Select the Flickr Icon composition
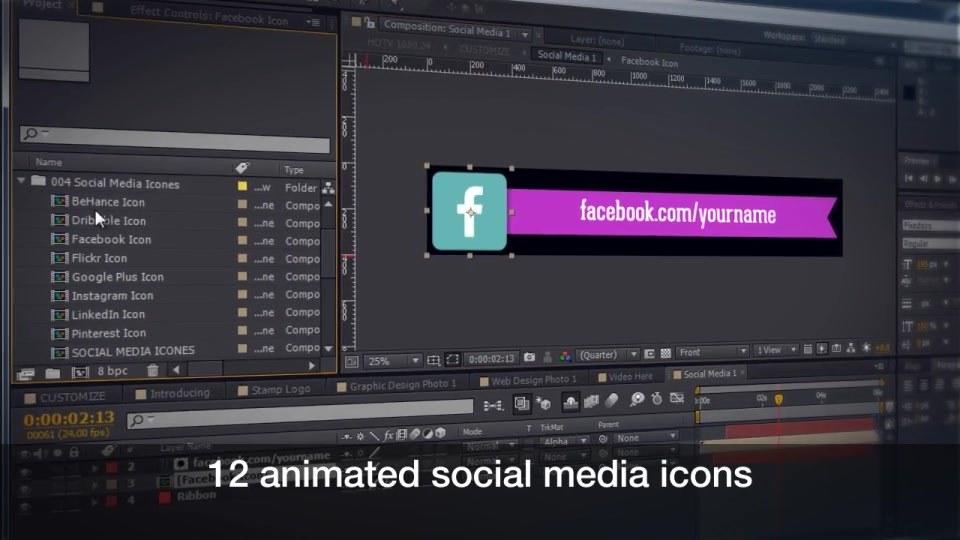 (99, 258)
